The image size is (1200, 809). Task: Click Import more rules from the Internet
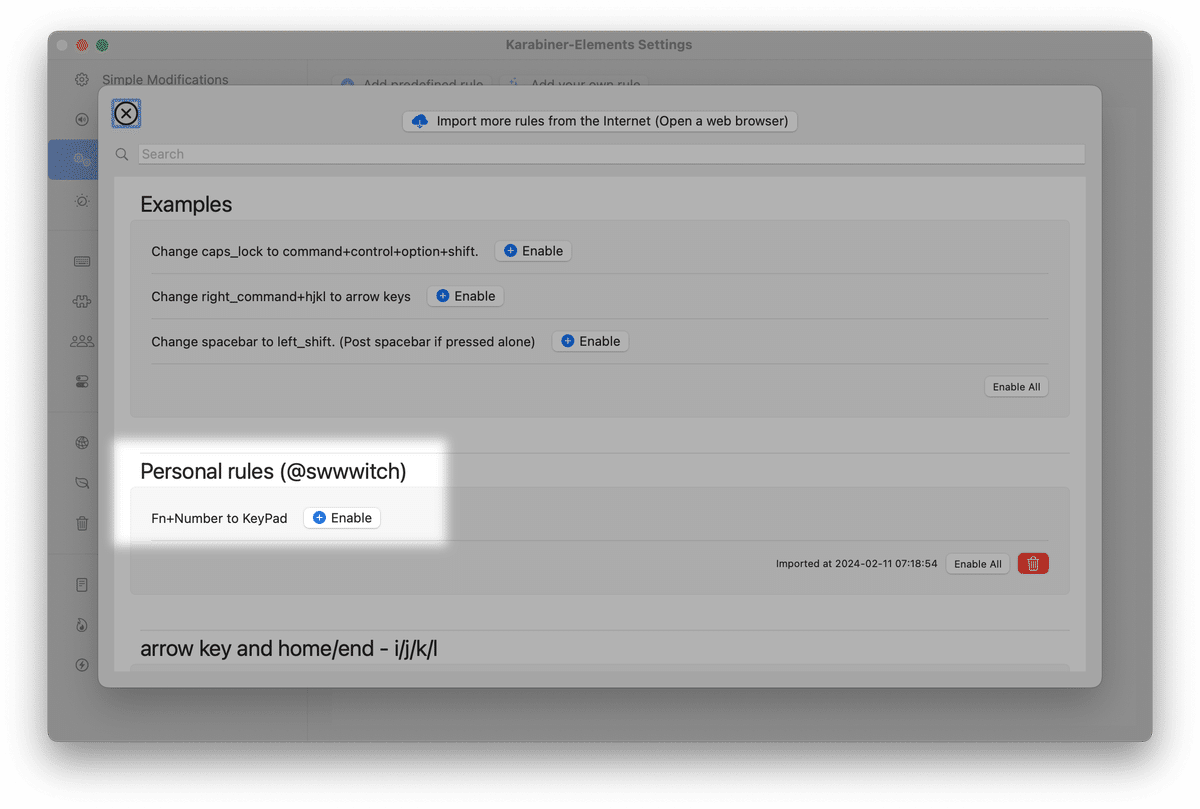[600, 121]
